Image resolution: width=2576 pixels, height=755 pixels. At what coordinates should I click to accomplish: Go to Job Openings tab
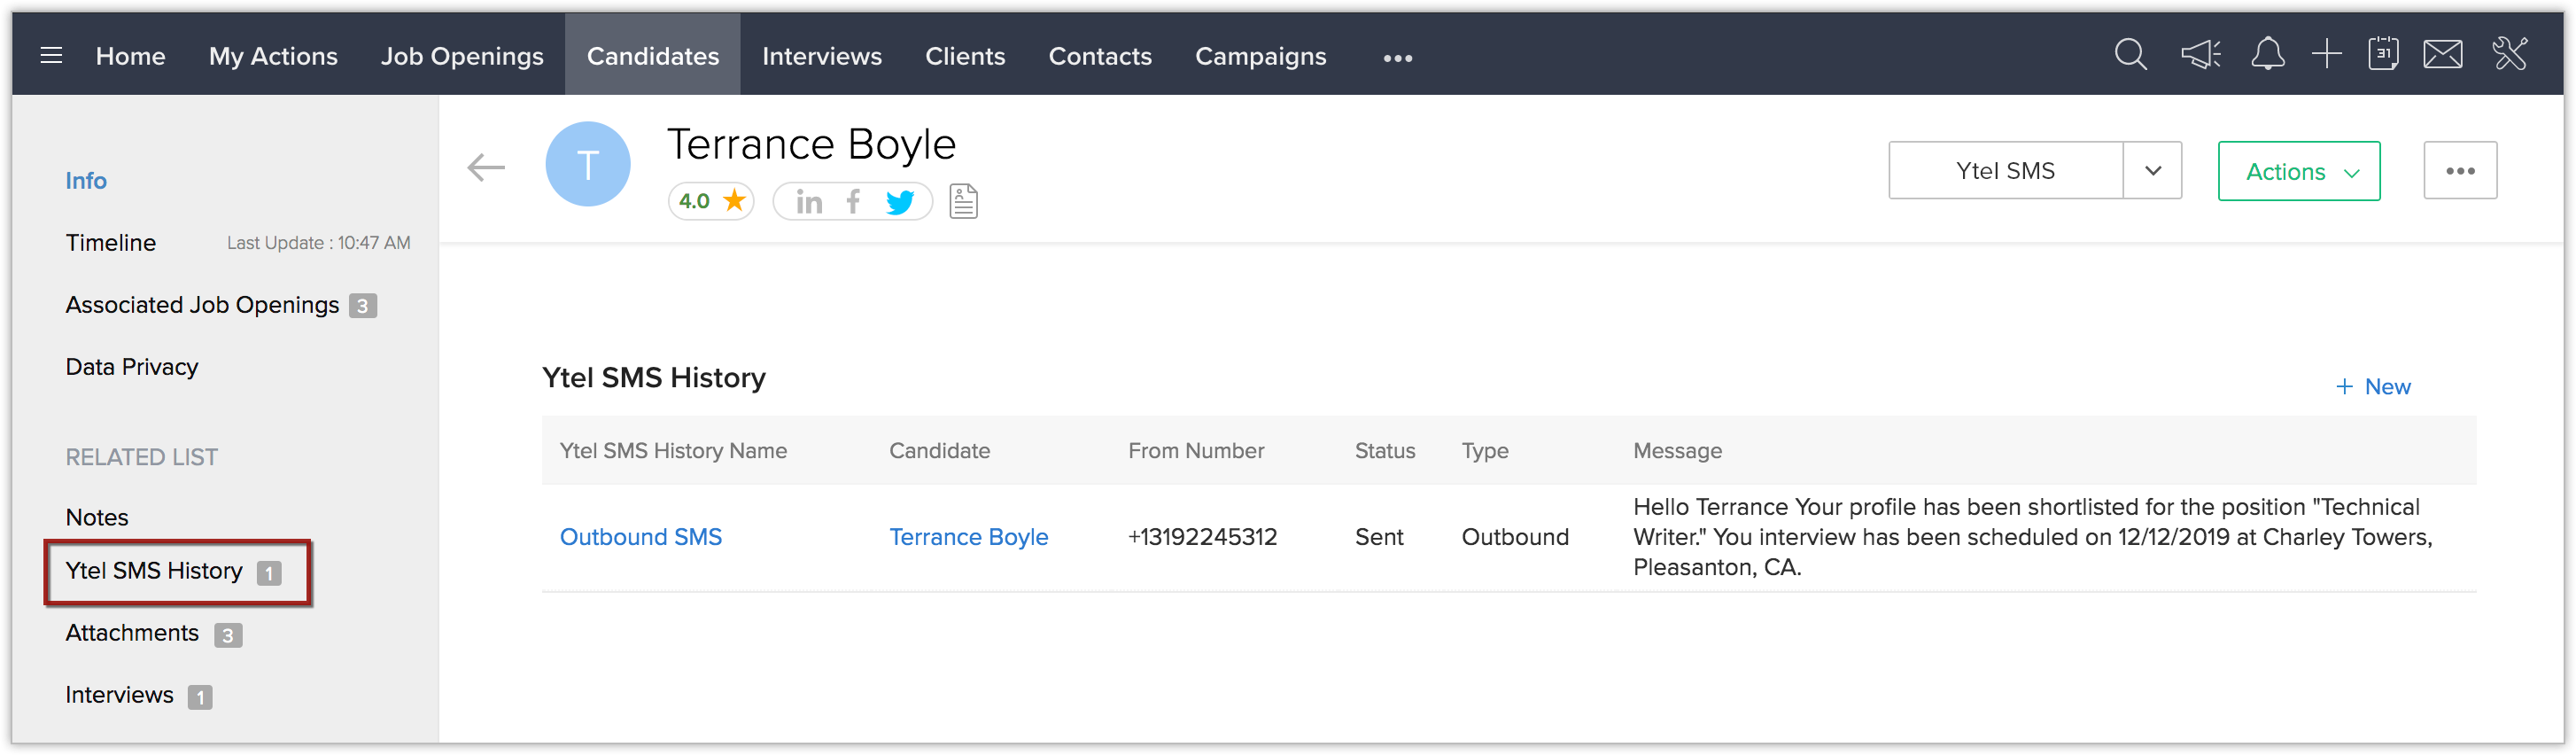point(462,56)
